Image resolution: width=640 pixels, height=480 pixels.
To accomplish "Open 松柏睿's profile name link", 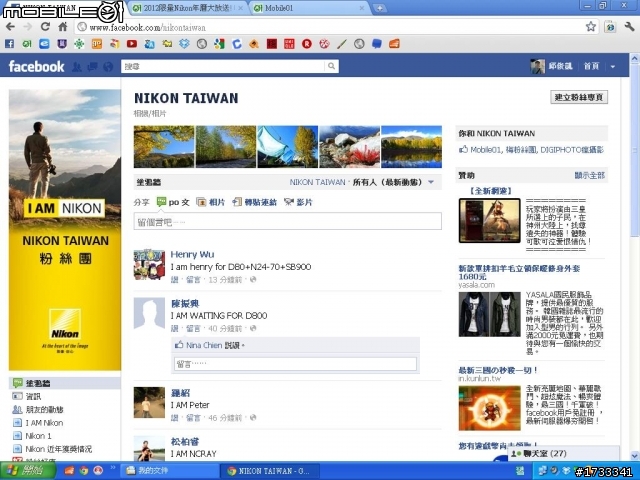I will (185, 442).
